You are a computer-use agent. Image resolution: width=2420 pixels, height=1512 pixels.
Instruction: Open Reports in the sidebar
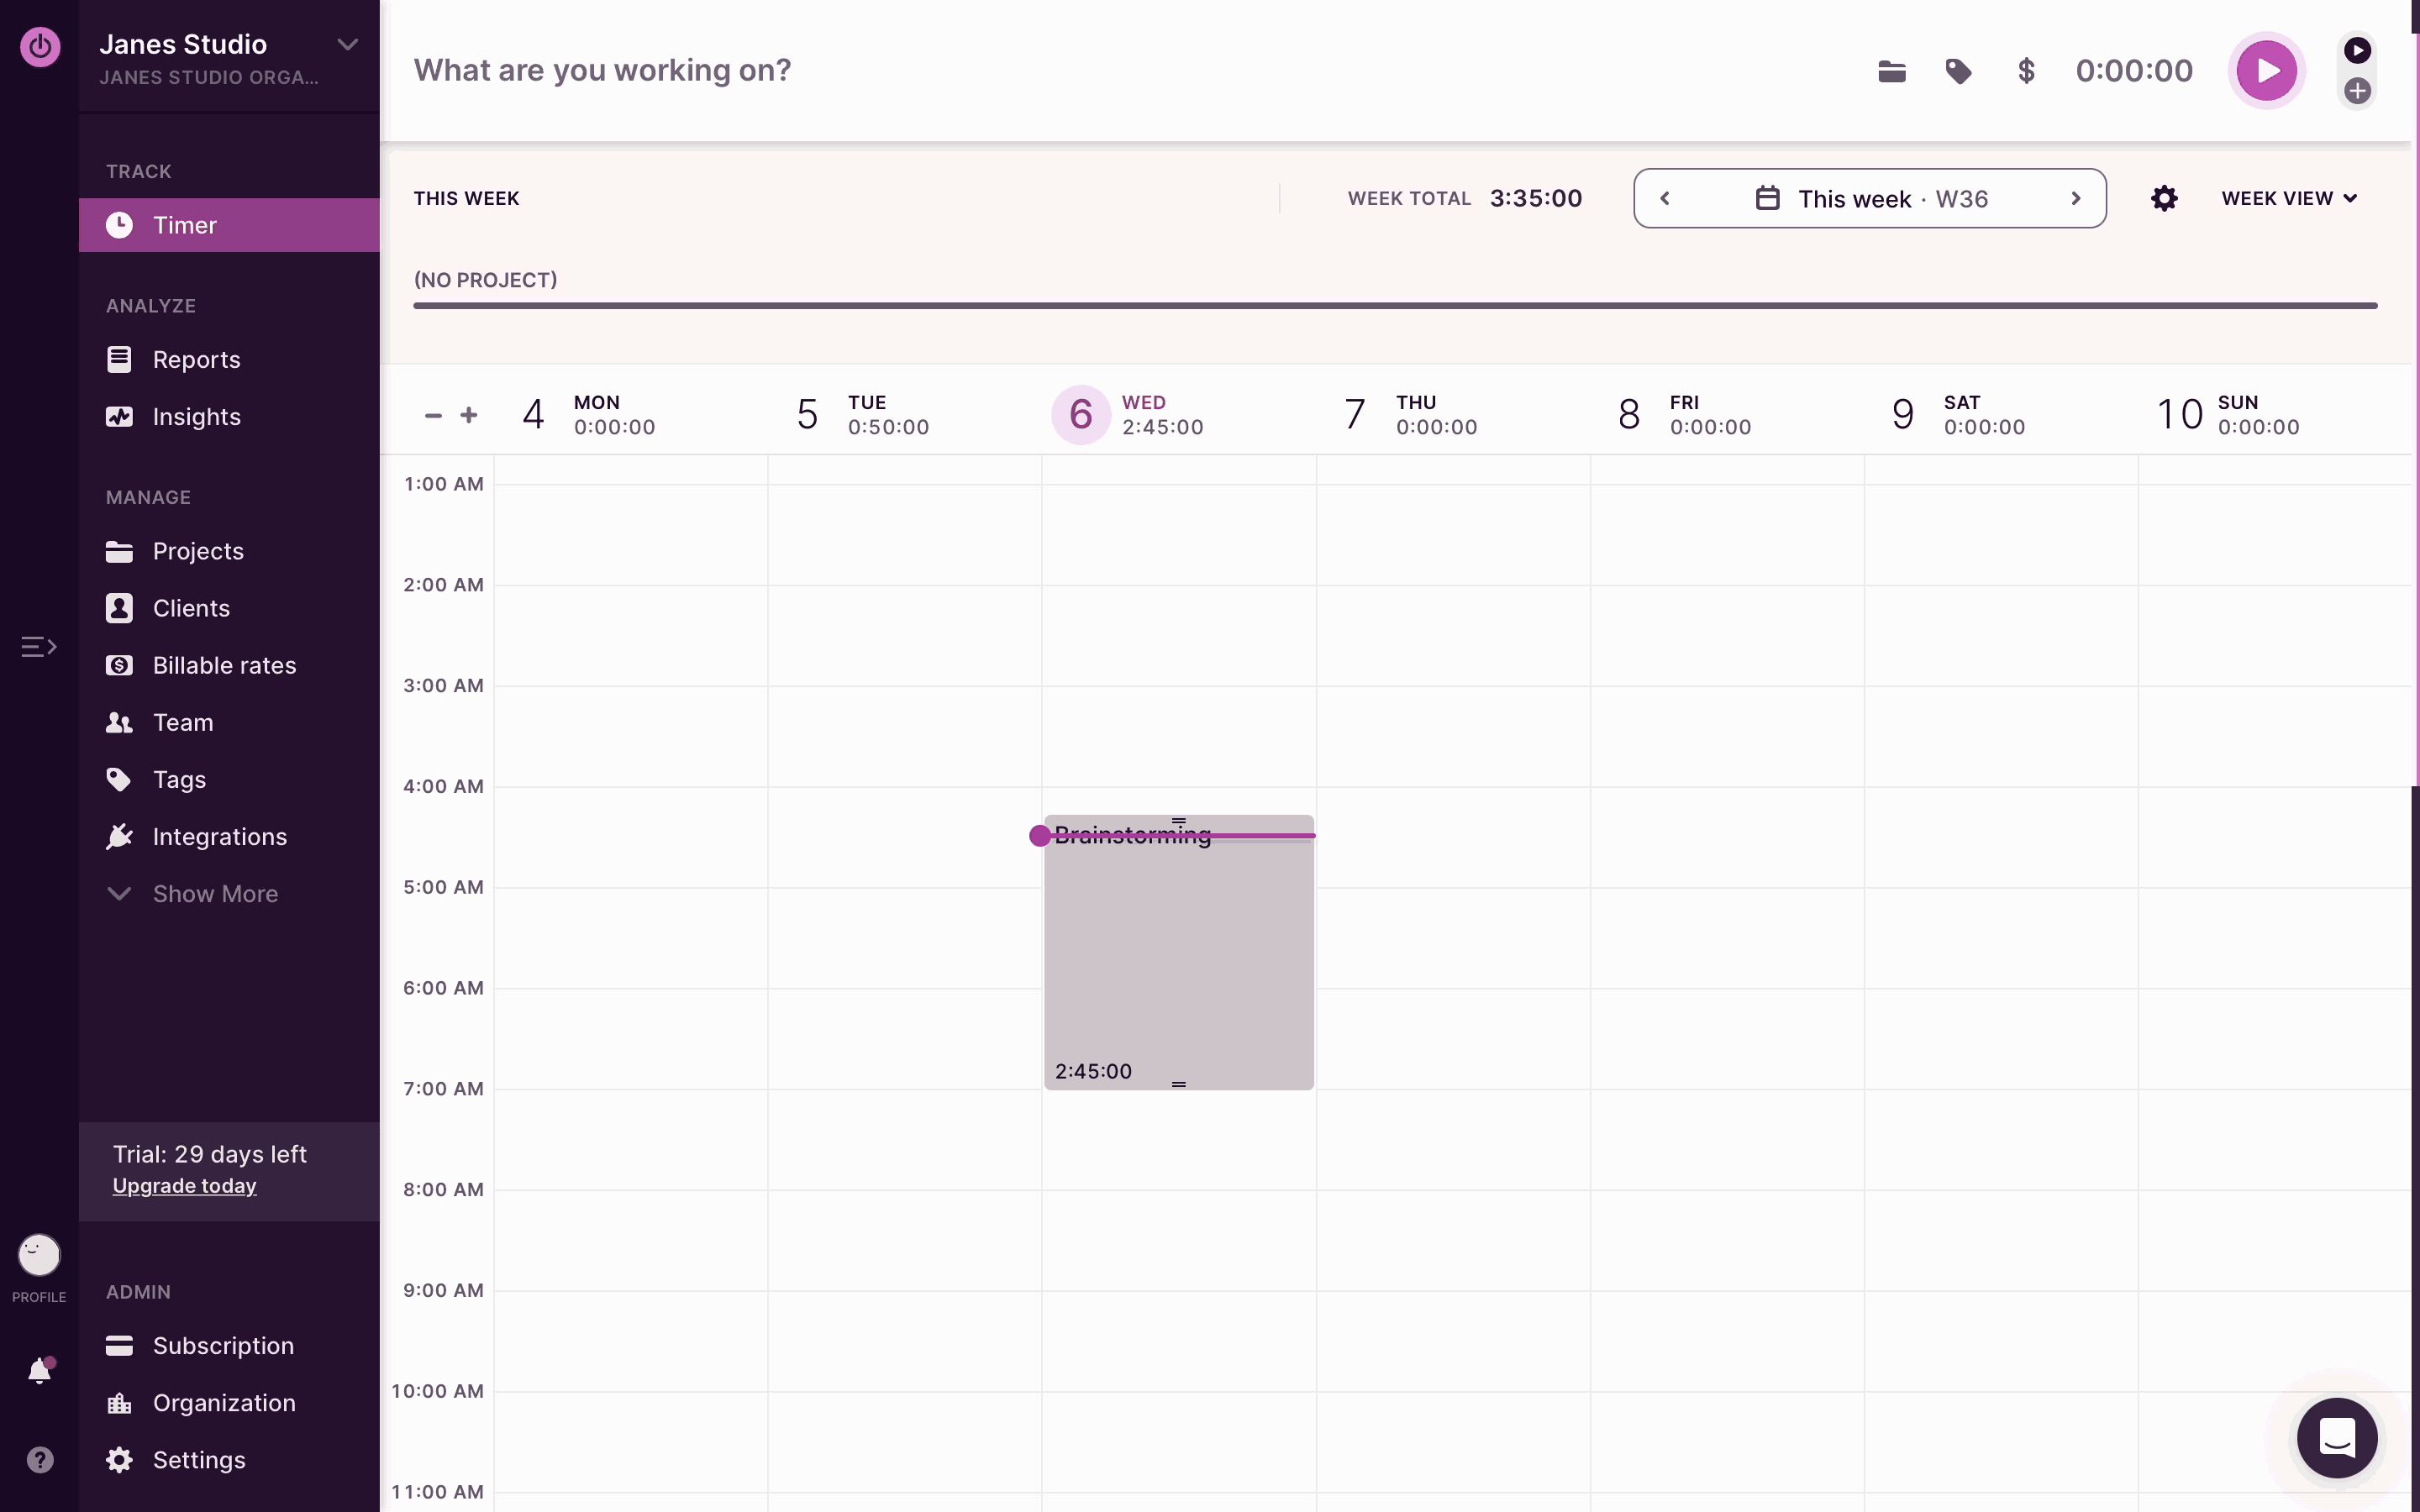click(196, 360)
